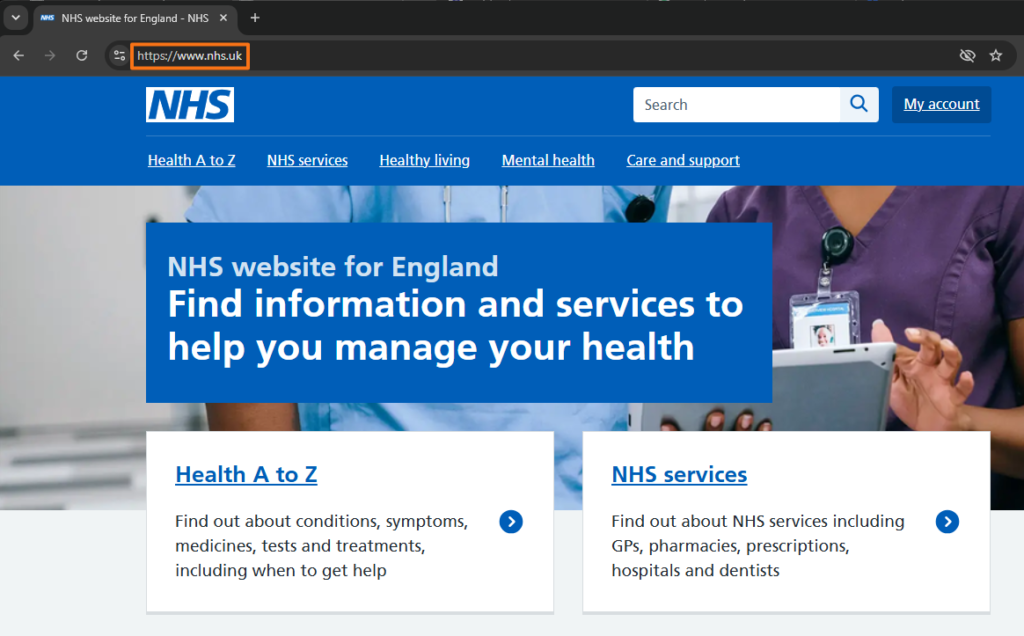Open the Healthy living navigation link
This screenshot has width=1024, height=636.
click(424, 160)
